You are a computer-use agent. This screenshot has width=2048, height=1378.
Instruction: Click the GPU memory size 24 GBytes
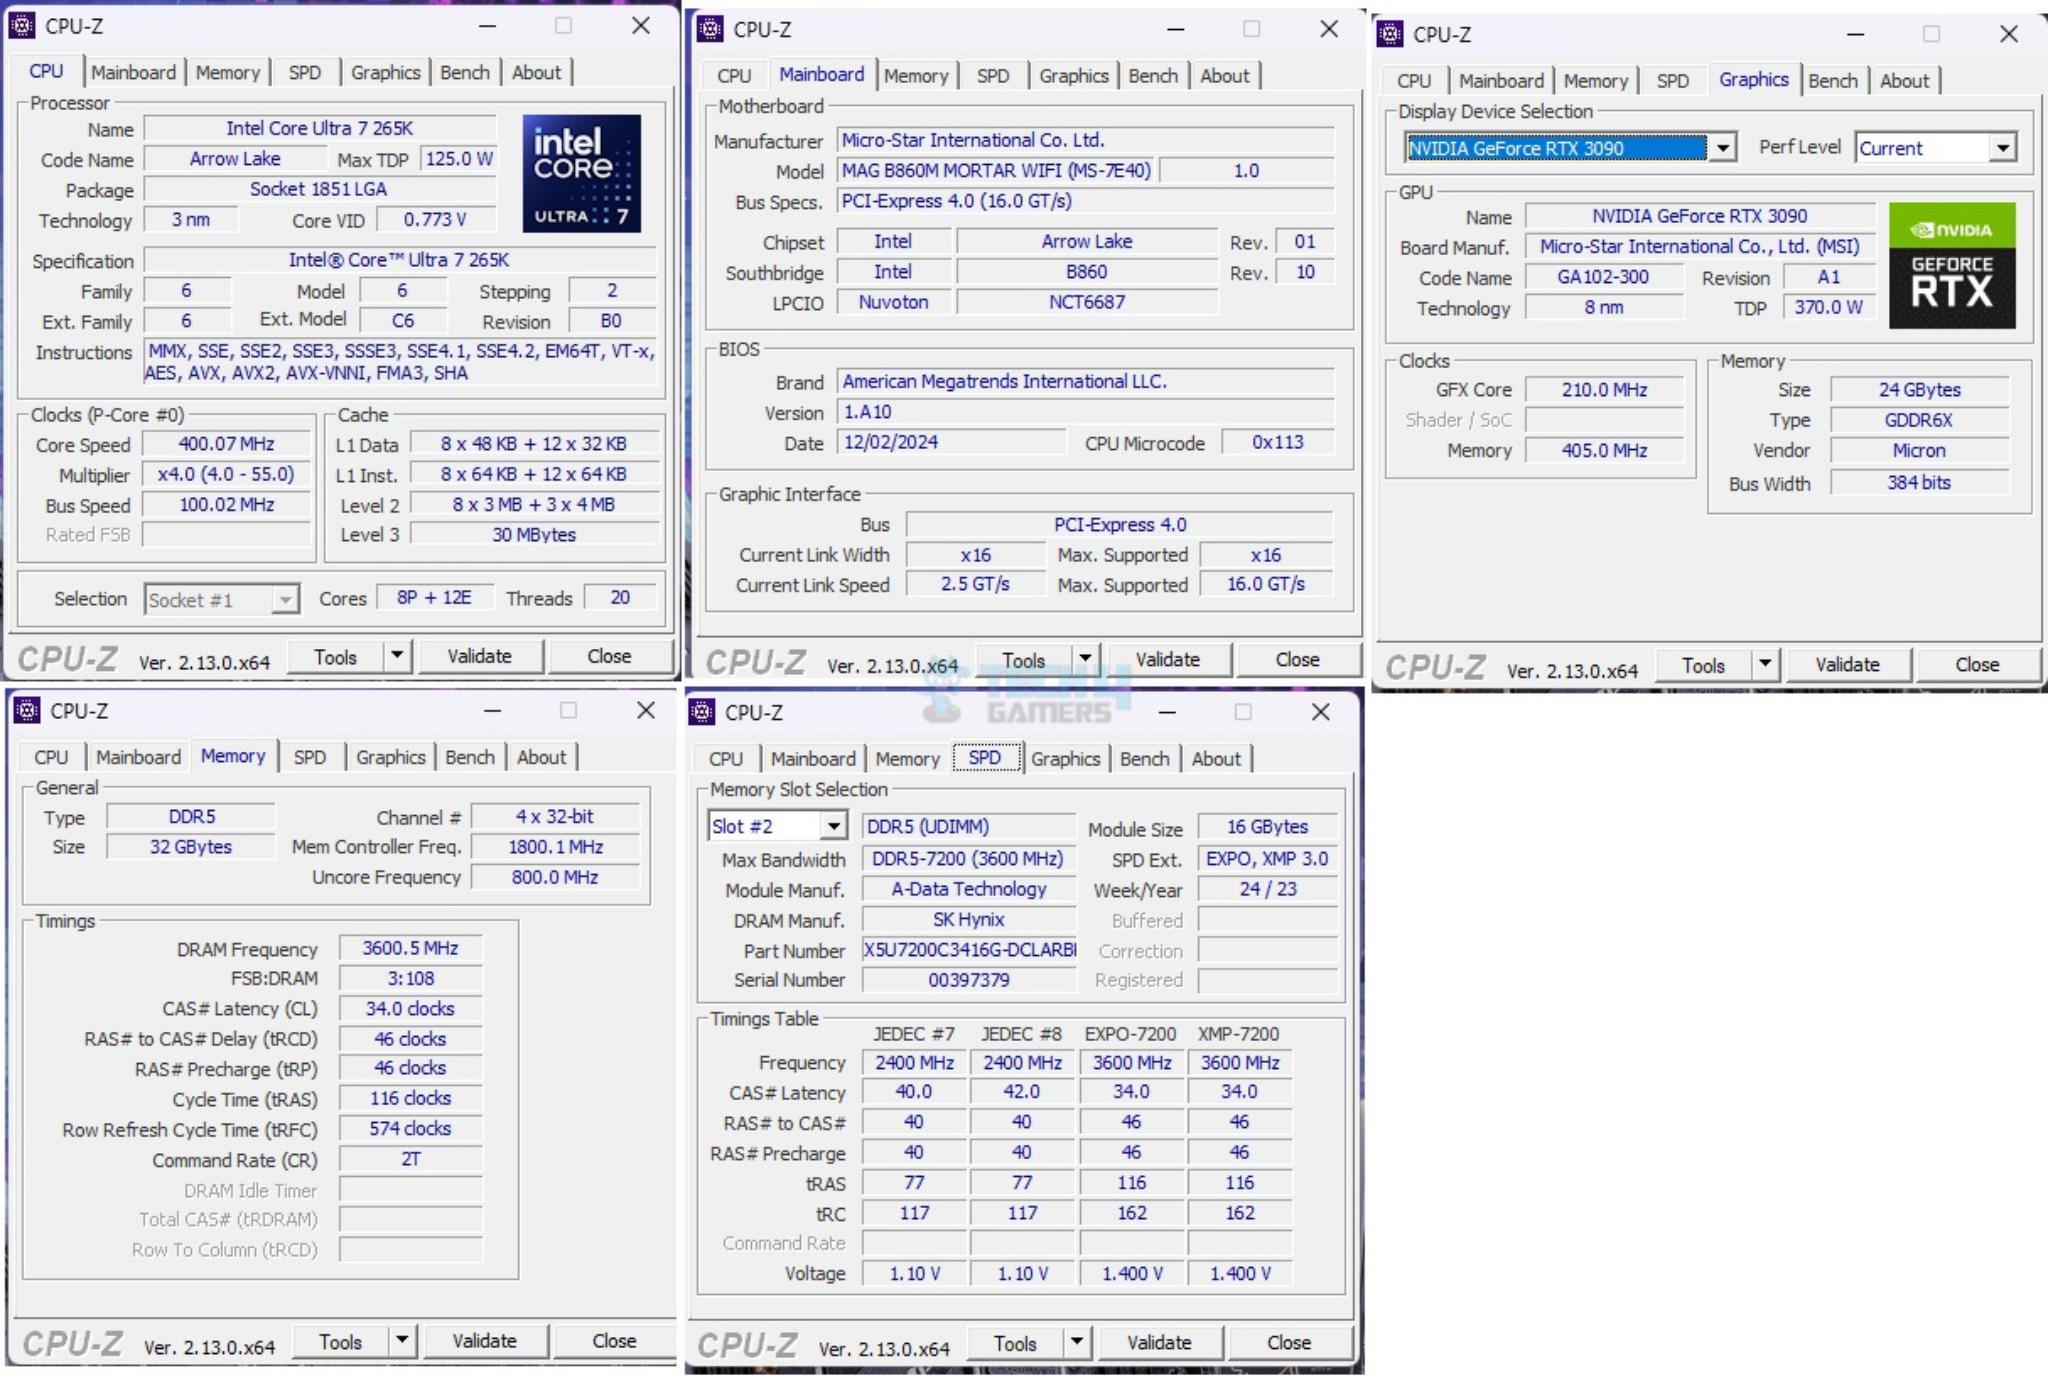(x=1920, y=390)
